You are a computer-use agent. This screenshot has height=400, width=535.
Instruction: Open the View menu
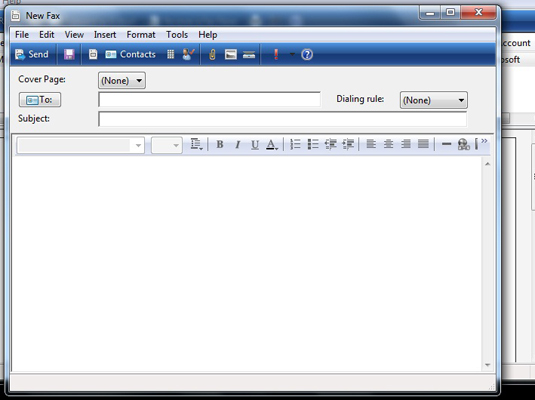tap(74, 35)
